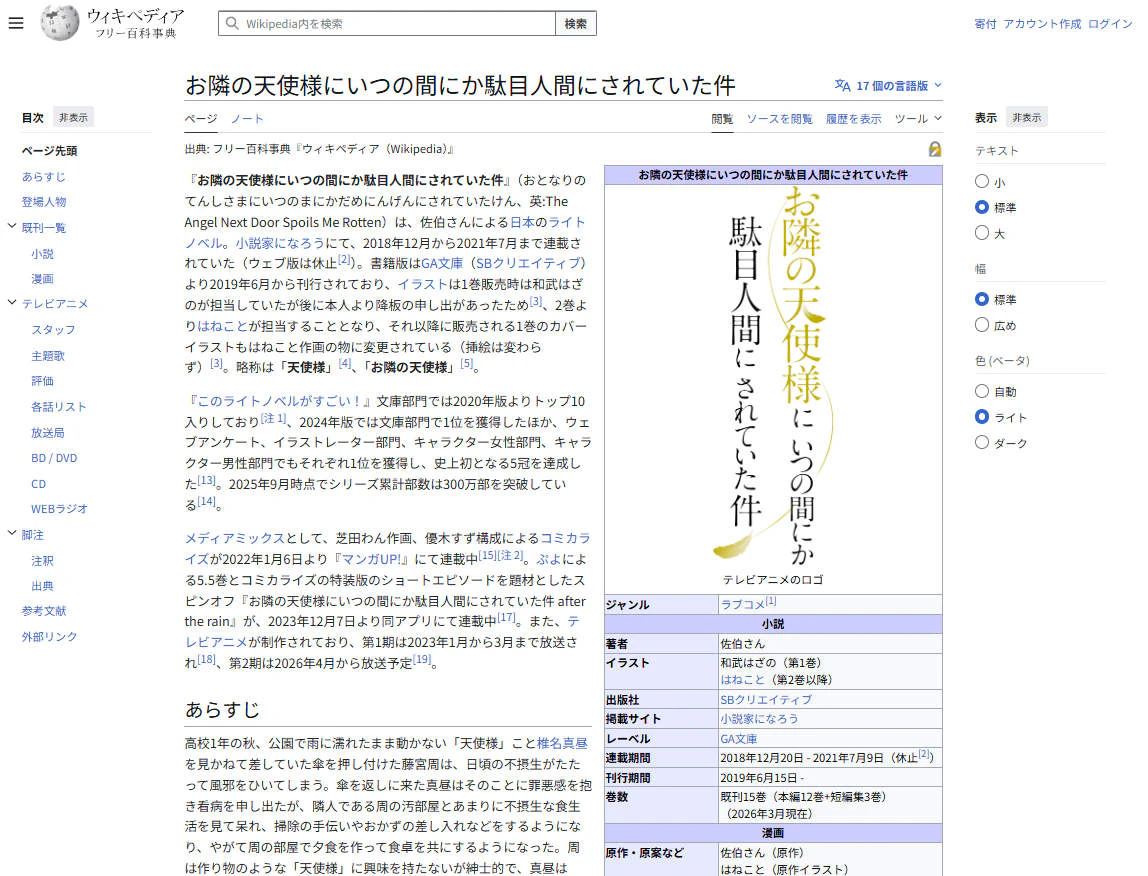Open このライトノベルがすごい！ link
The image size is (1148, 876).
[280, 401]
